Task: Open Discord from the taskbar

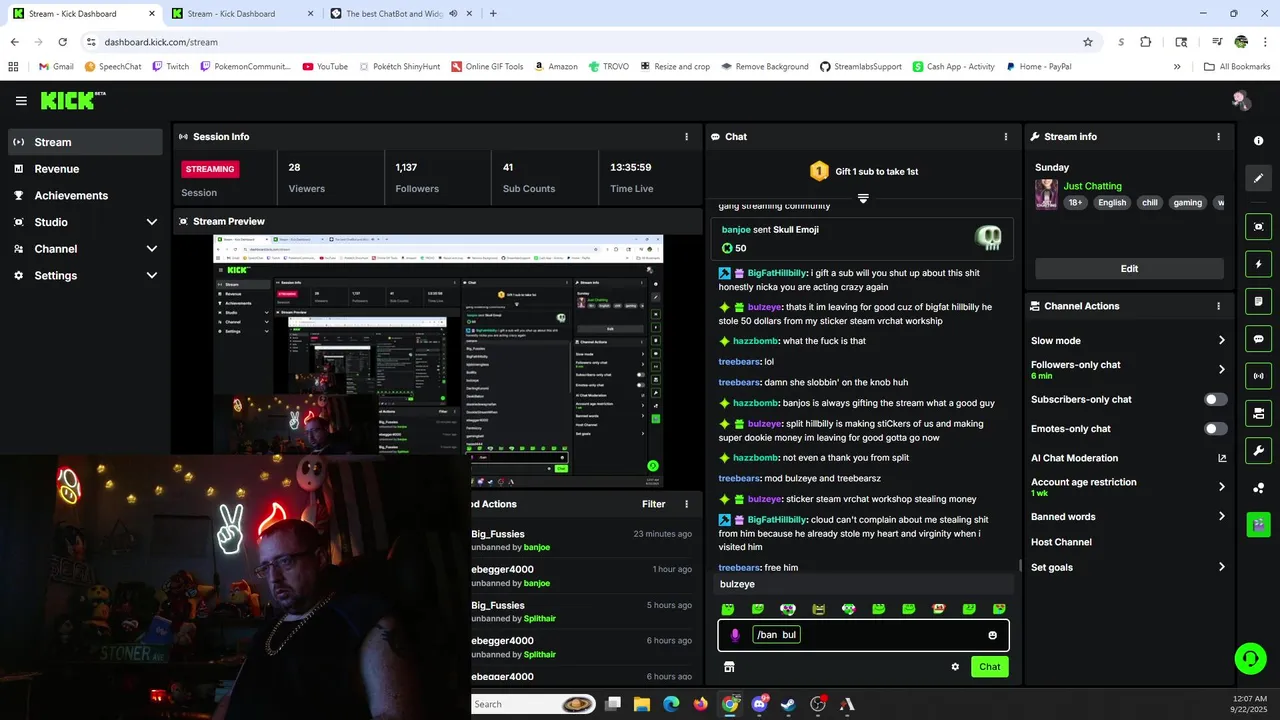Action: click(759, 704)
